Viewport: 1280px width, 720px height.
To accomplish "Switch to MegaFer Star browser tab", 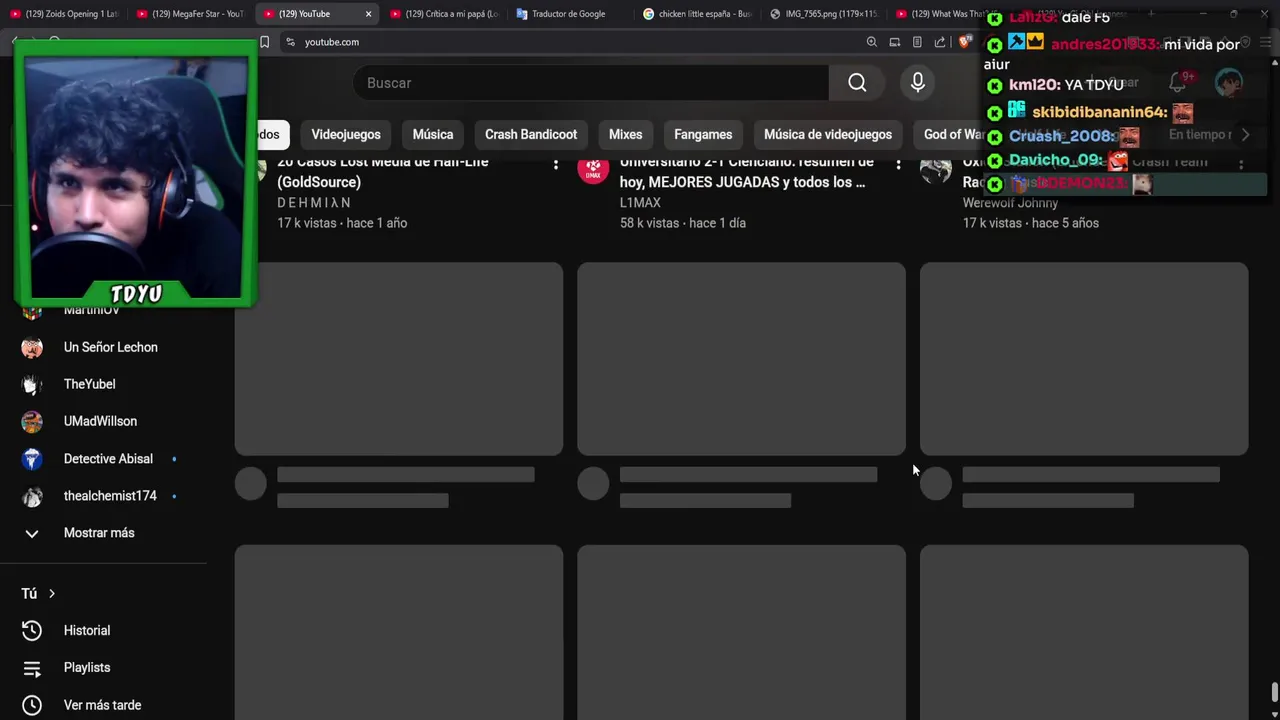I will (190, 14).
